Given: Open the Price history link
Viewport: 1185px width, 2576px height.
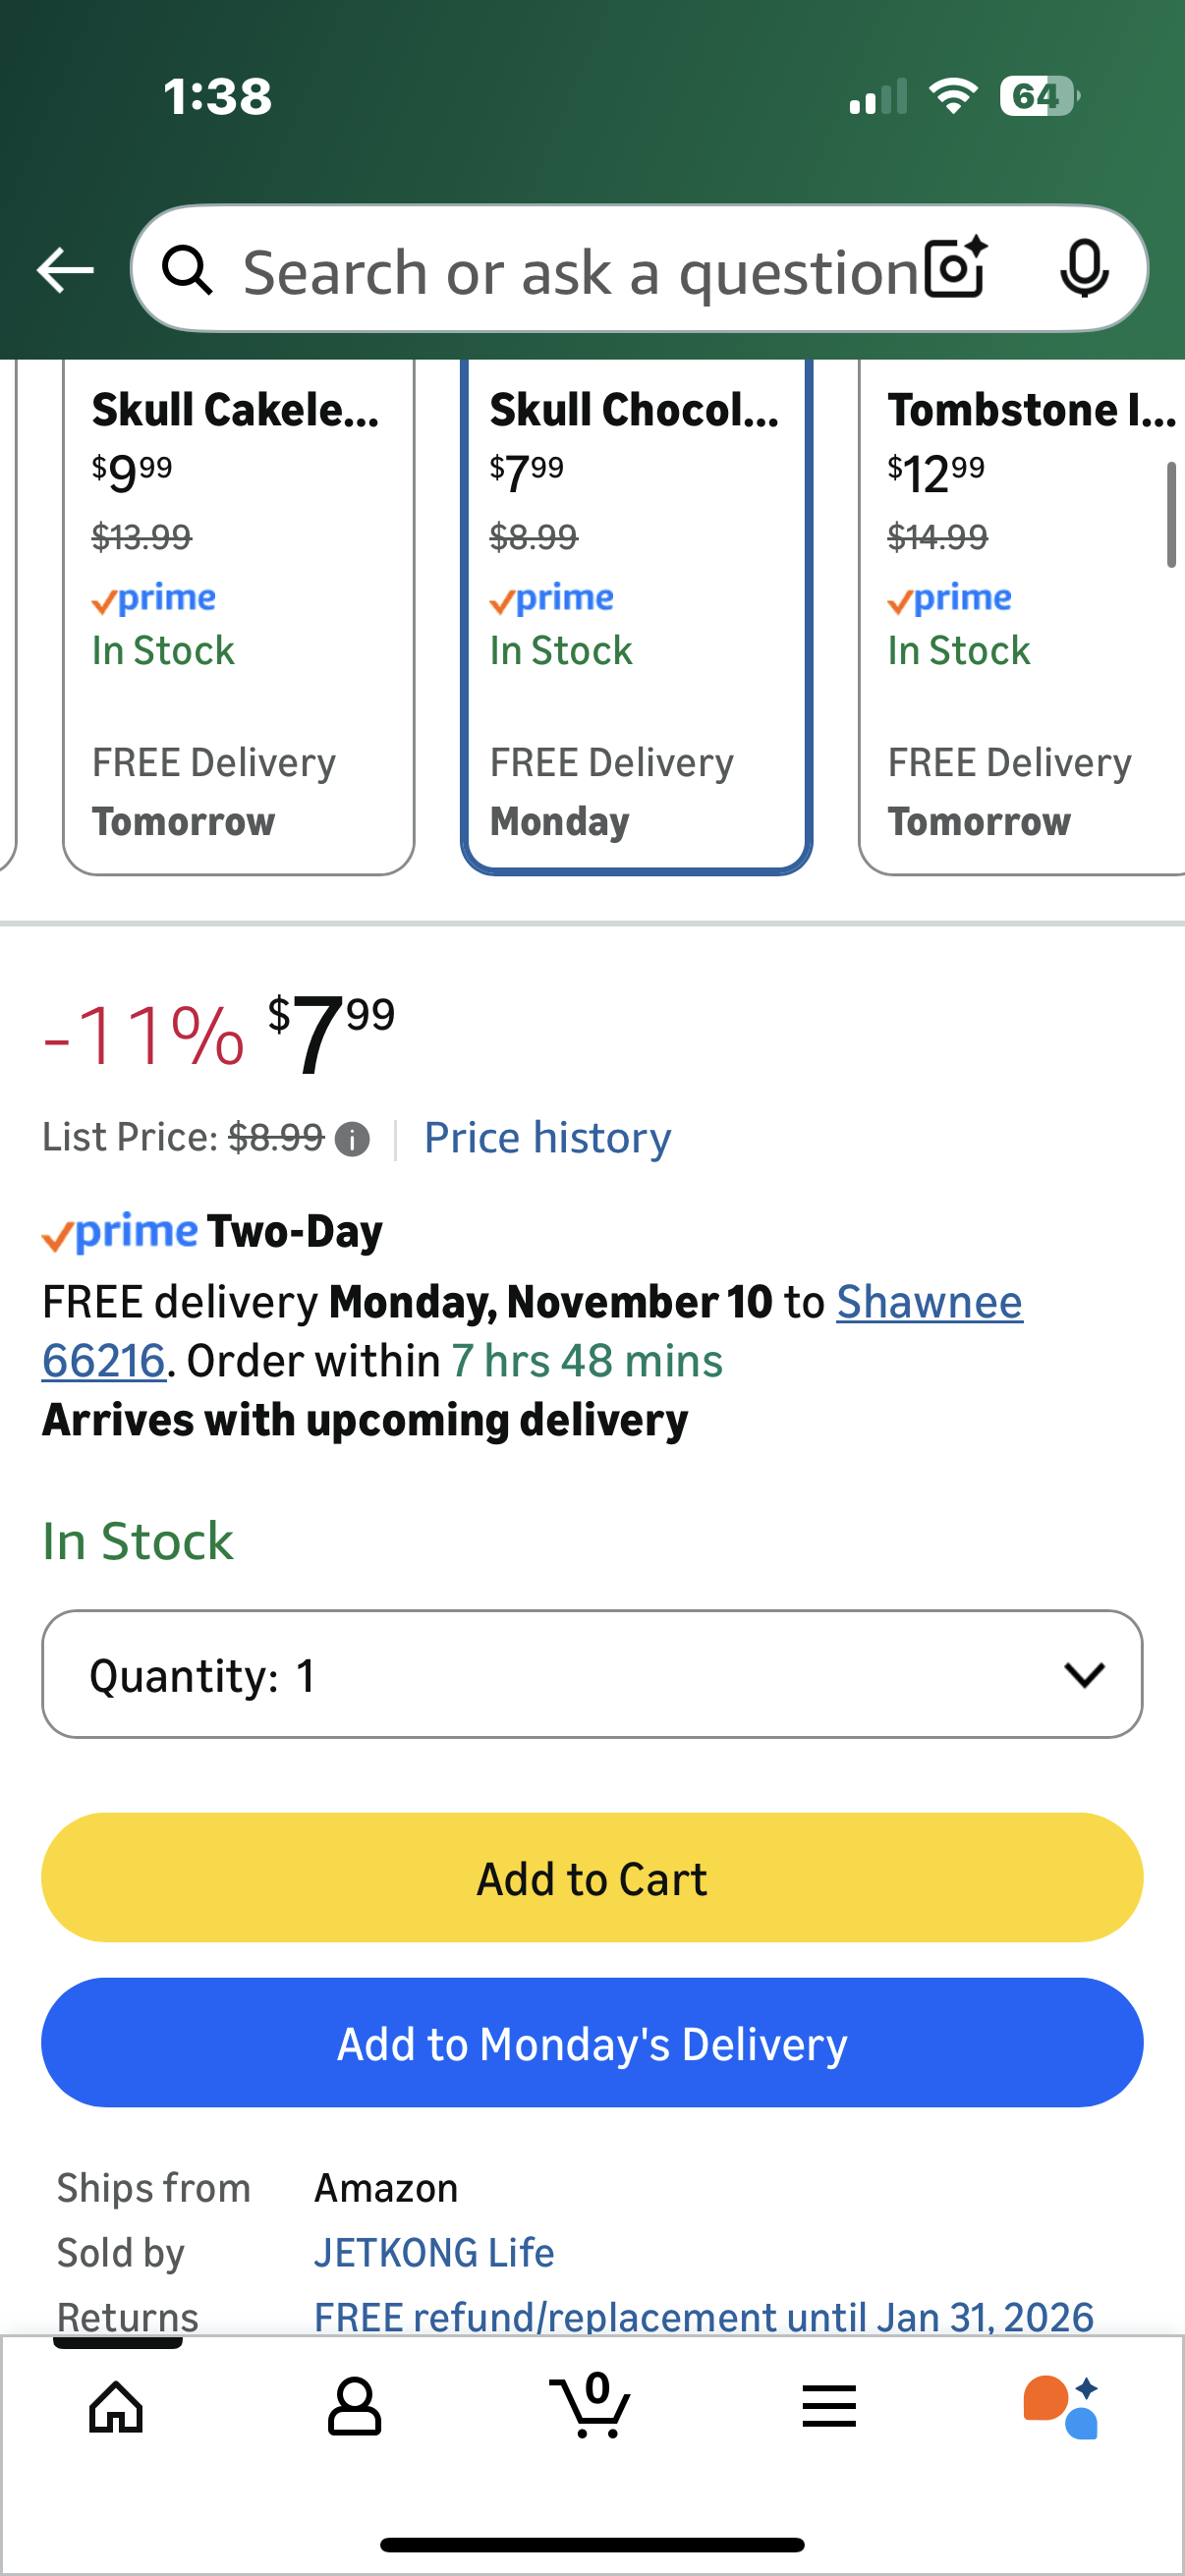Looking at the screenshot, I should coord(547,1138).
